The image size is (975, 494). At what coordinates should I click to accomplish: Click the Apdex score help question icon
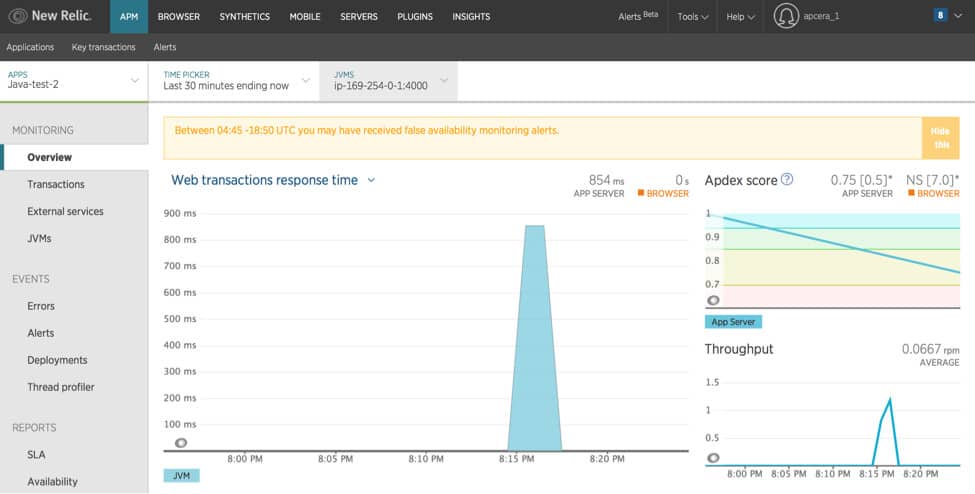[x=787, y=180]
